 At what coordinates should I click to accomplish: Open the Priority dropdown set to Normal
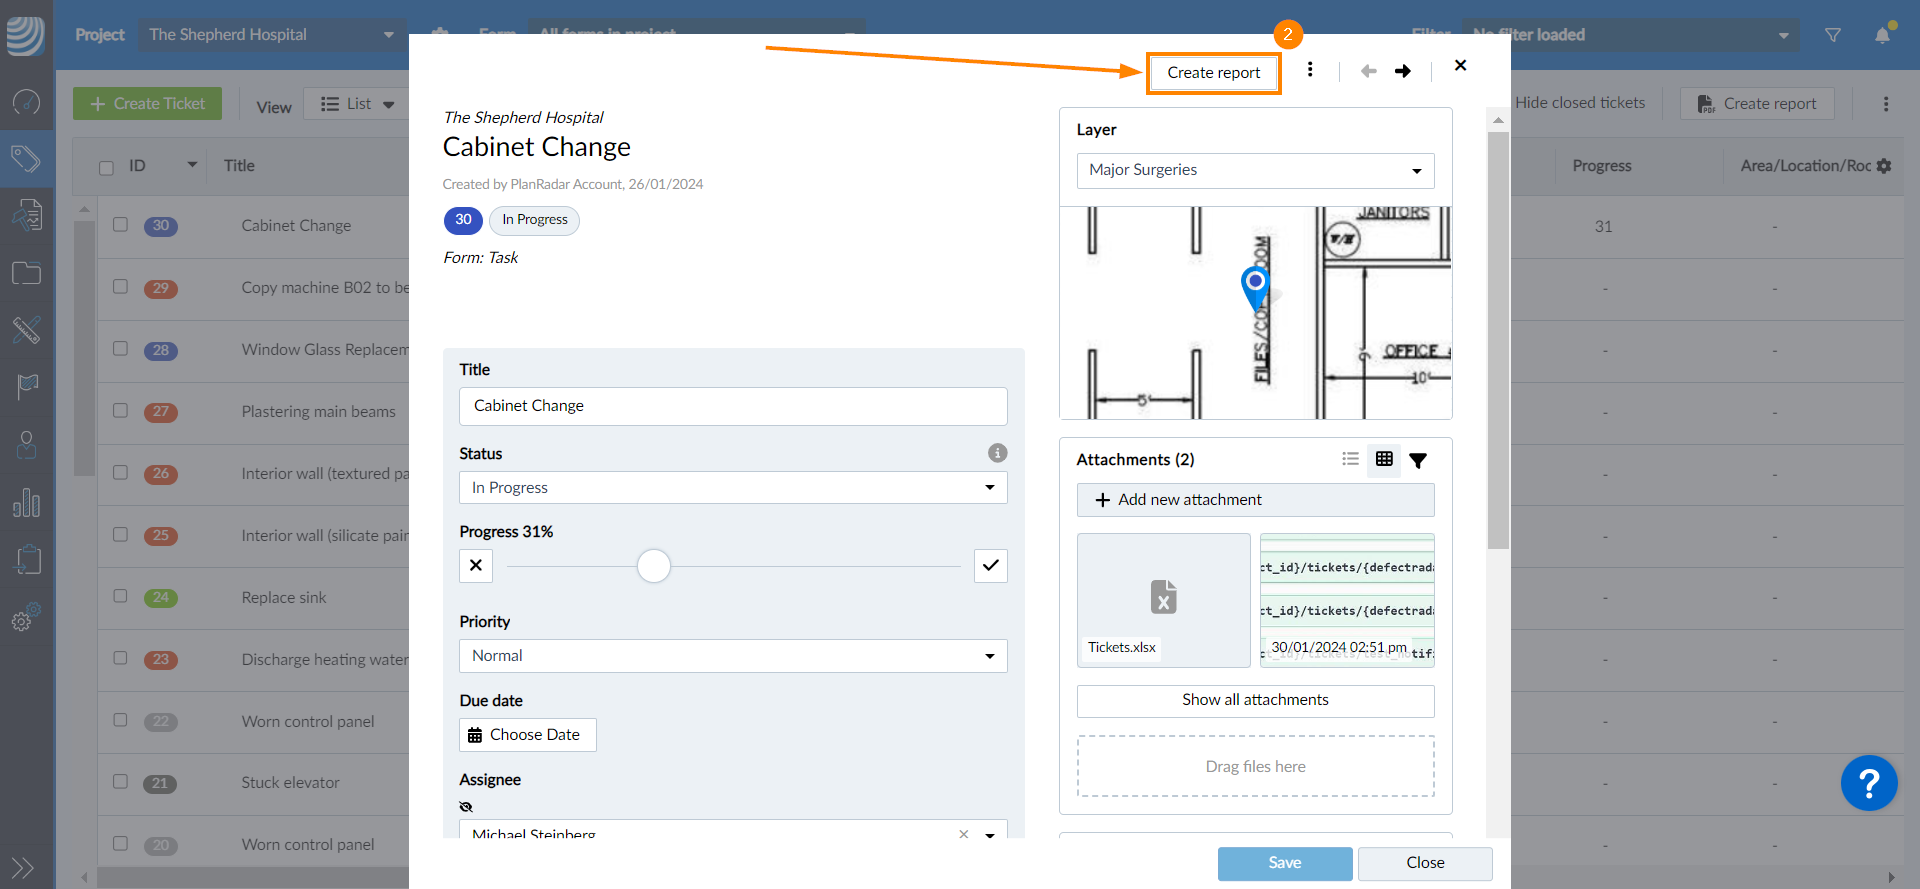point(732,656)
